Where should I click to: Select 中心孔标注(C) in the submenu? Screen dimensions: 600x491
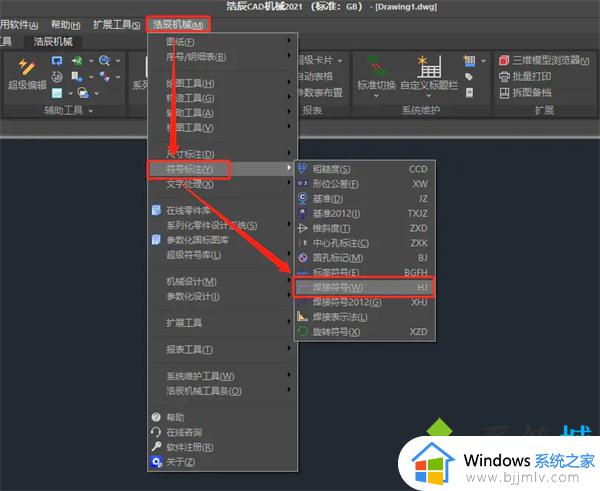pyautogui.click(x=364, y=243)
